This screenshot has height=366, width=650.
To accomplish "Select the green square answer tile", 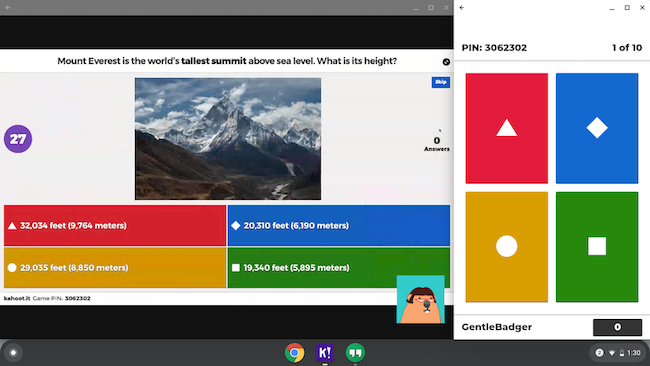I will coord(597,247).
